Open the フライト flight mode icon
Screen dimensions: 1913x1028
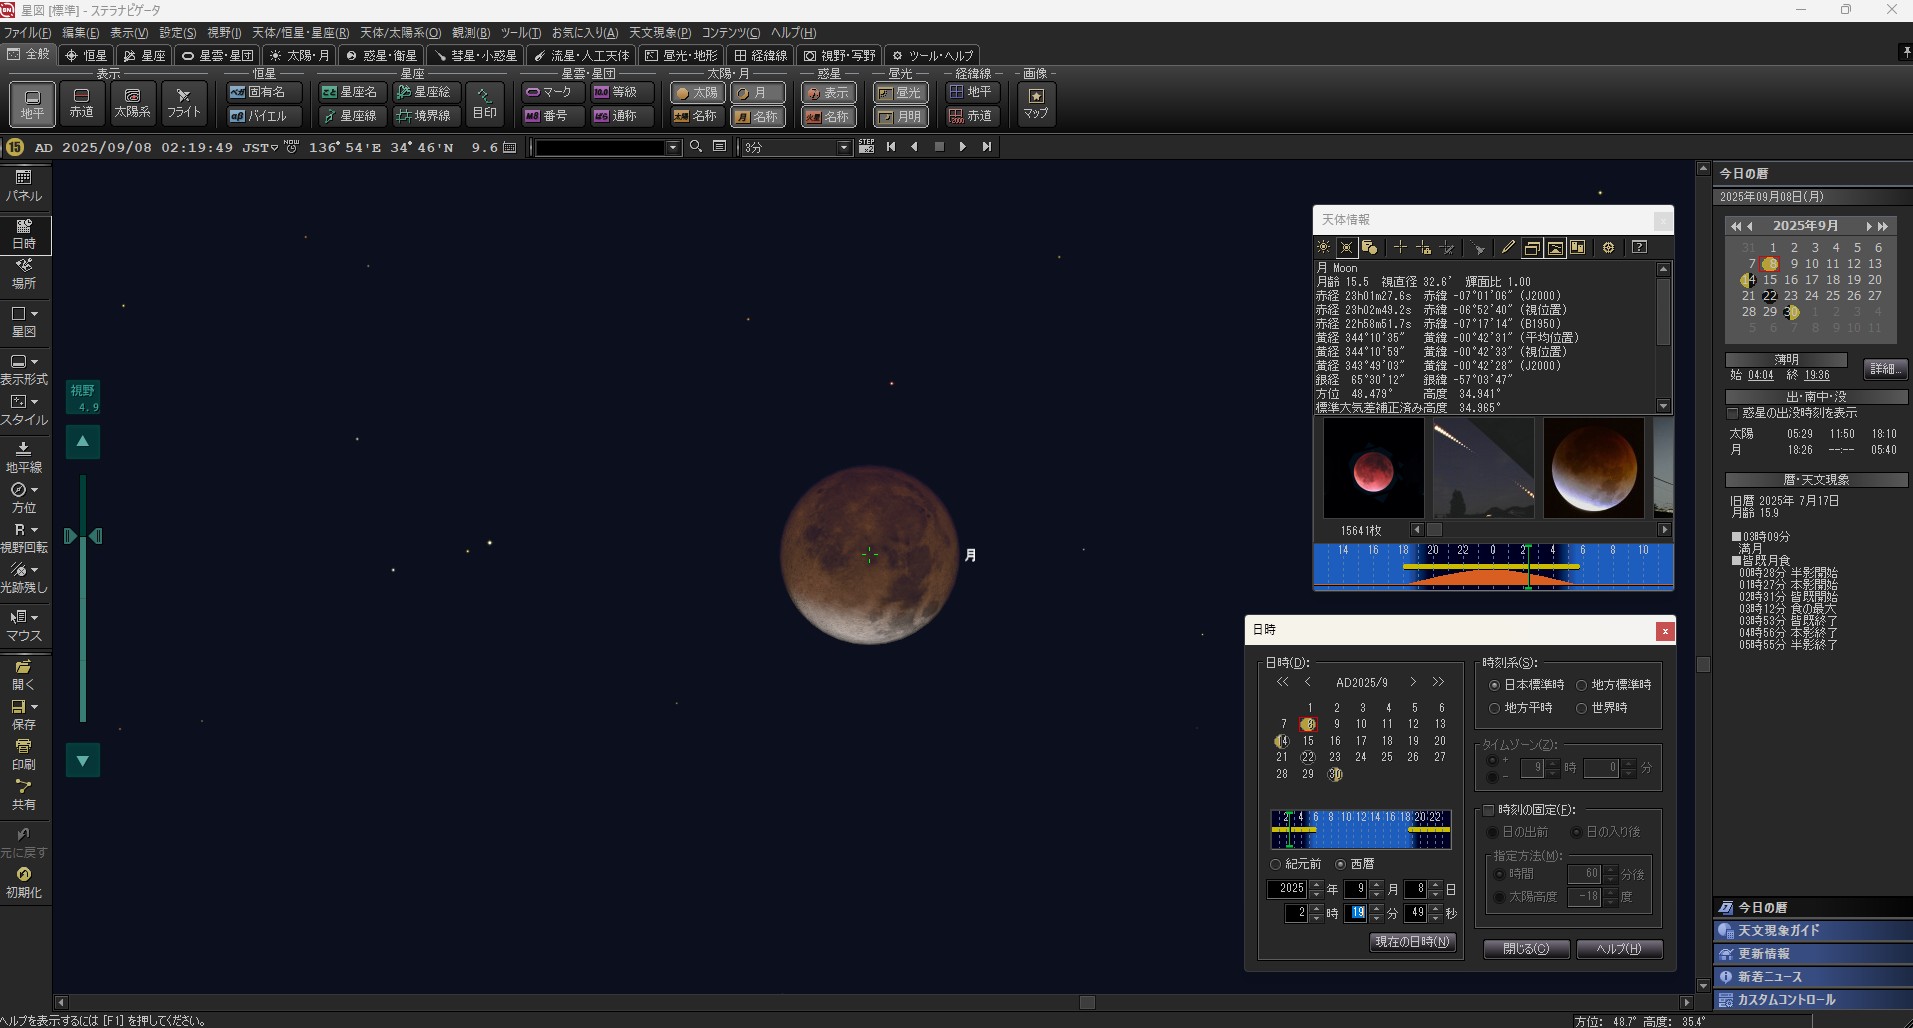pos(183,103)
